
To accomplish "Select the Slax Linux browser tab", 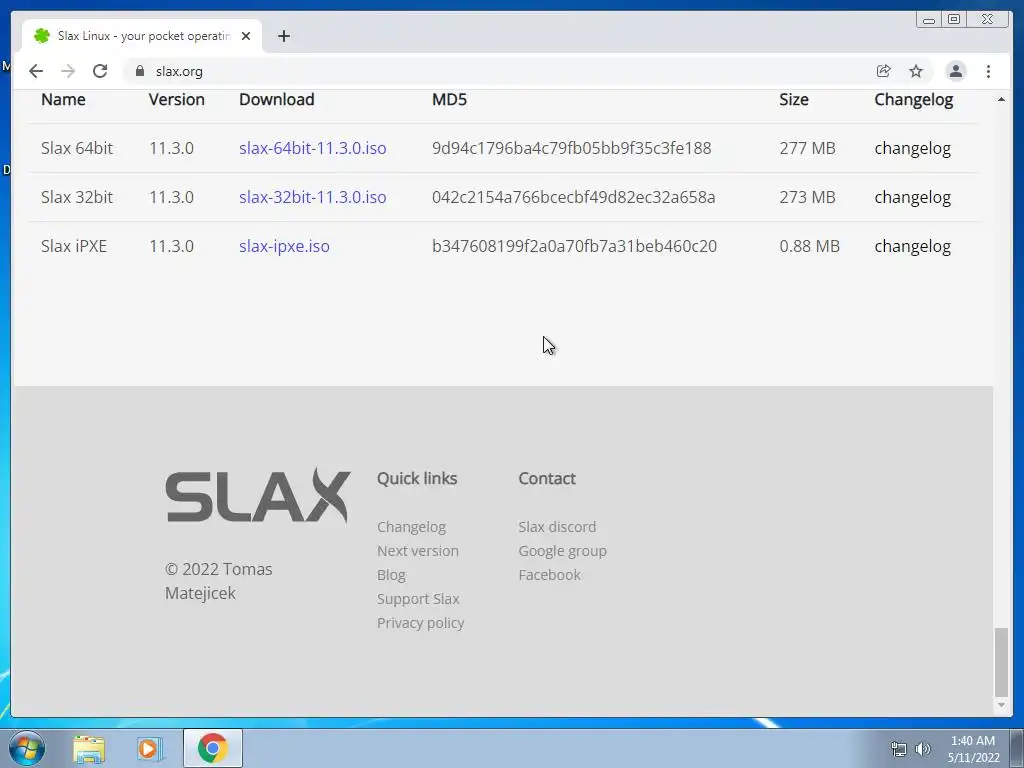I will coord(142,36).
